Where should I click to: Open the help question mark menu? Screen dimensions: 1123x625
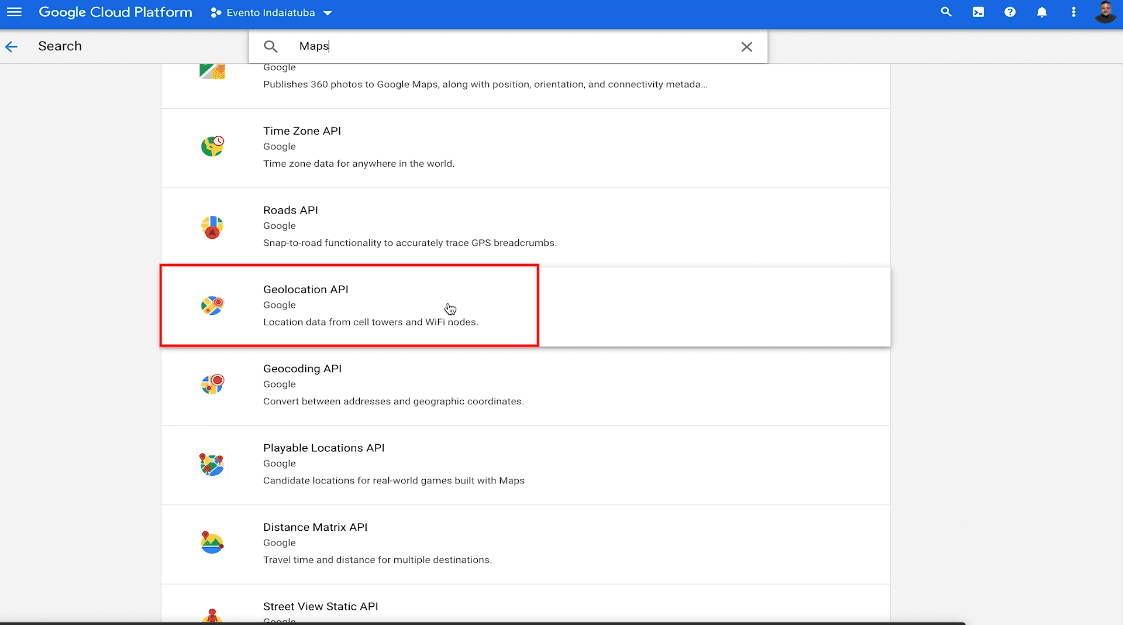tap(1010, 12)
